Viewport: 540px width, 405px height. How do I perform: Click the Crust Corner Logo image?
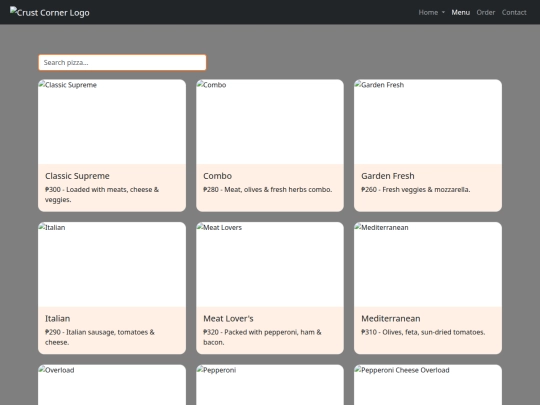tap(50, 12)
